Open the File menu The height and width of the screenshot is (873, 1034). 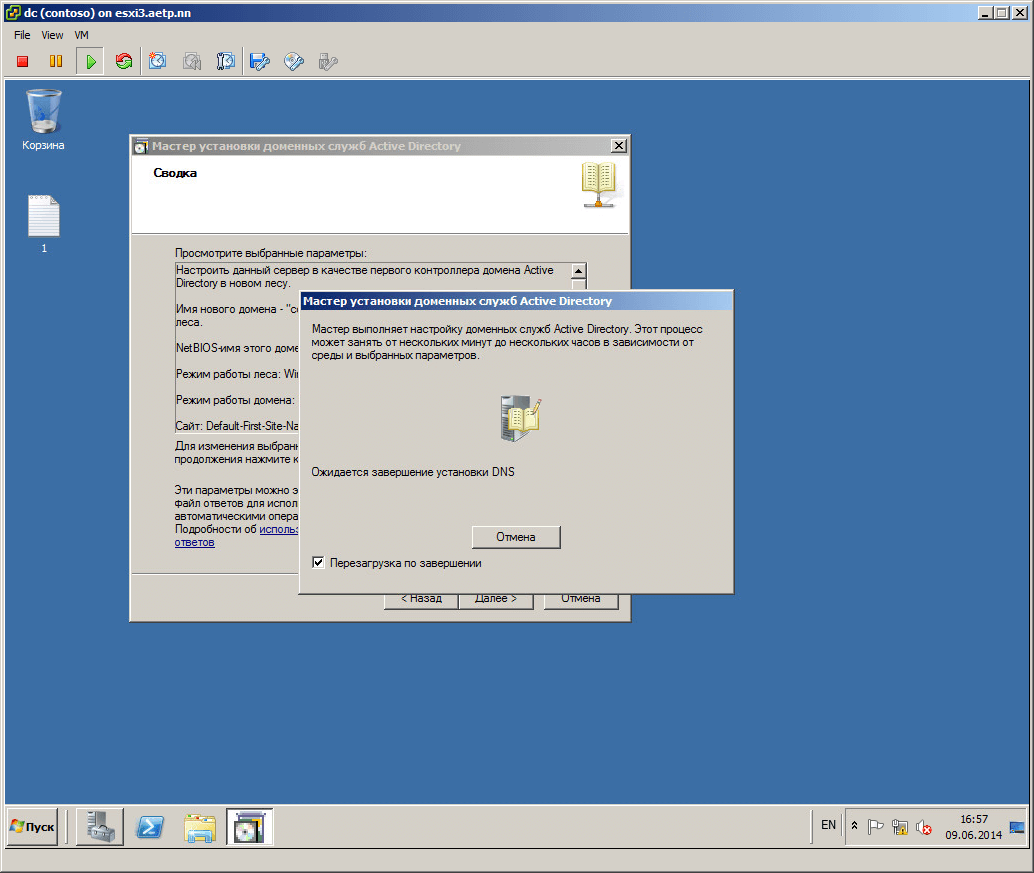click(22, 35)
